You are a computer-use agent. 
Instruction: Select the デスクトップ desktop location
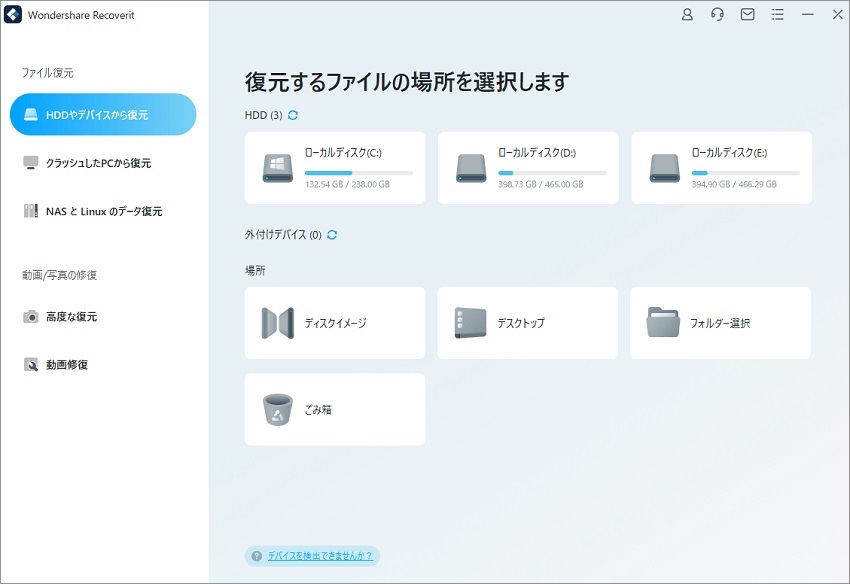pos(527,323)
